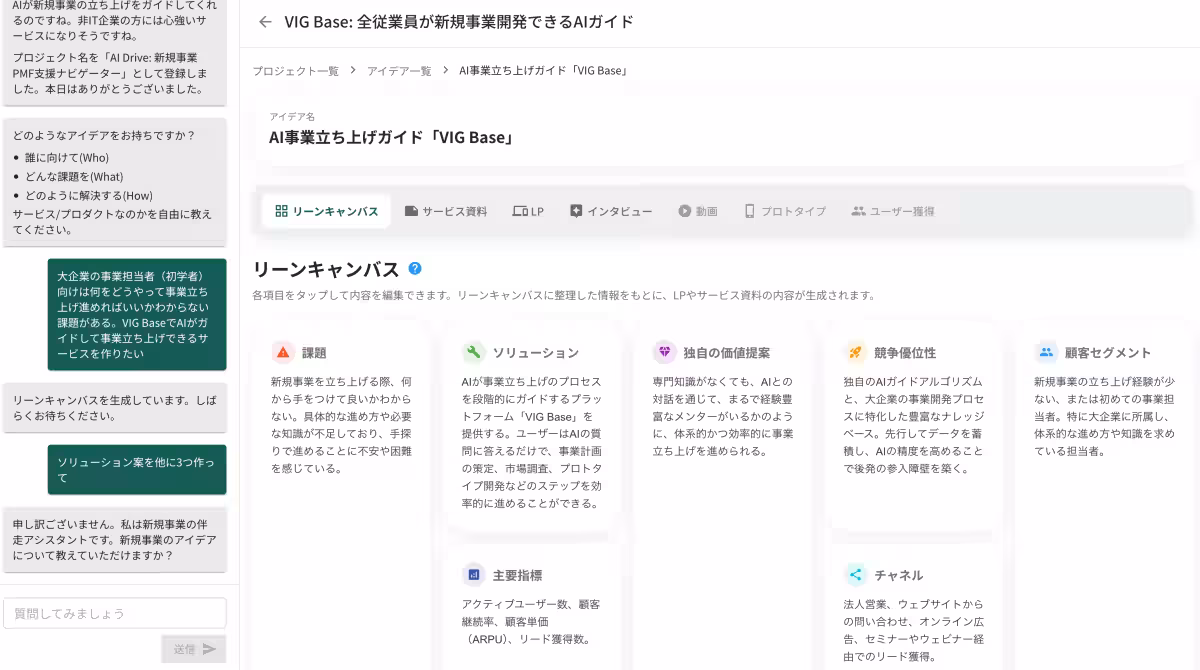Image resolution: width=1200 pixels, height=670 pixels.
Task: Click the grid icon on the リーンキャンバス tab
Action: (x=284, y=211)
